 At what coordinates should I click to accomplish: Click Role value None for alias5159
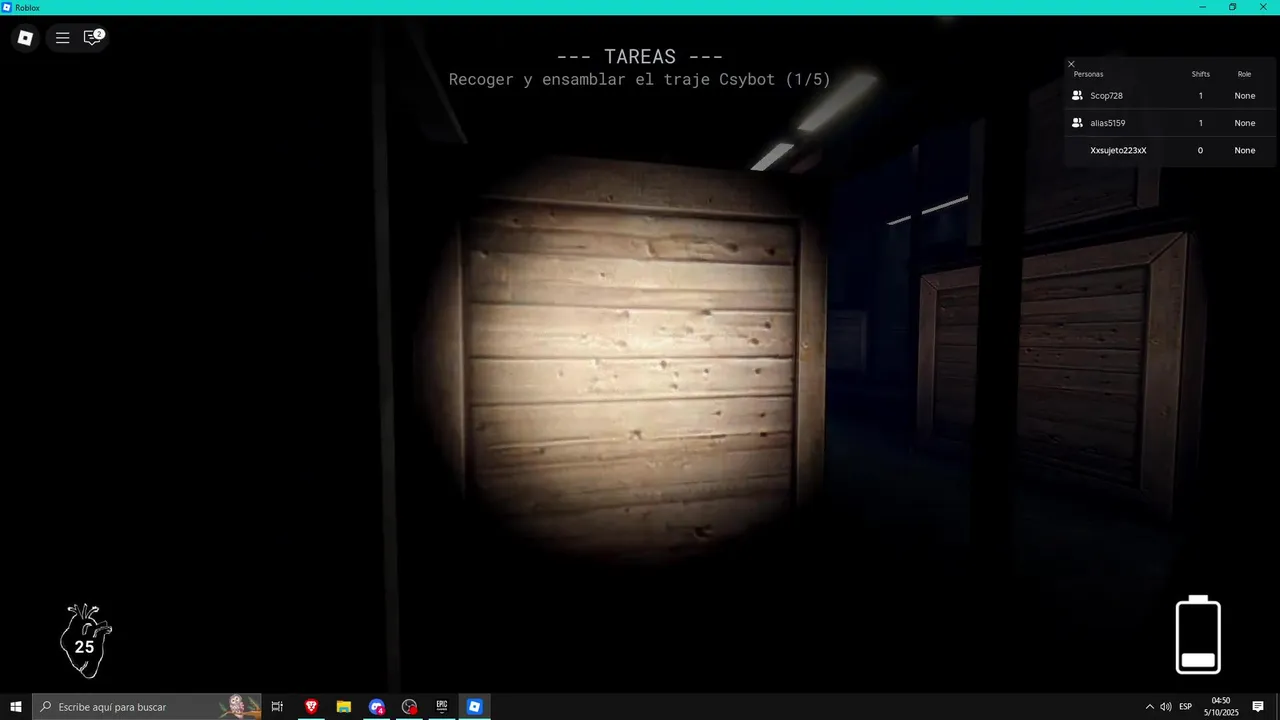point(1244,123)
